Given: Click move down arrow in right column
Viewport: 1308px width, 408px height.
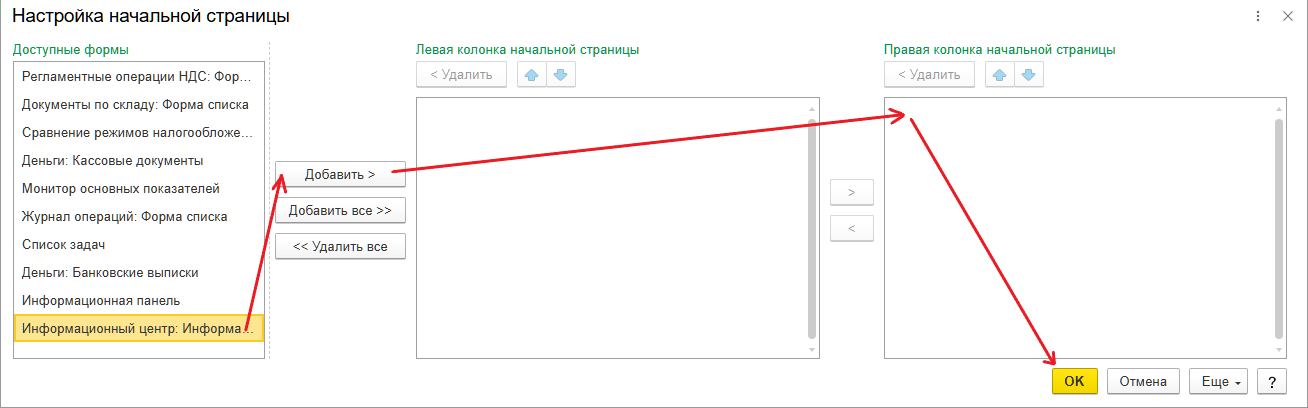Looking at the screenshot, I should [x=1029, y=75].
